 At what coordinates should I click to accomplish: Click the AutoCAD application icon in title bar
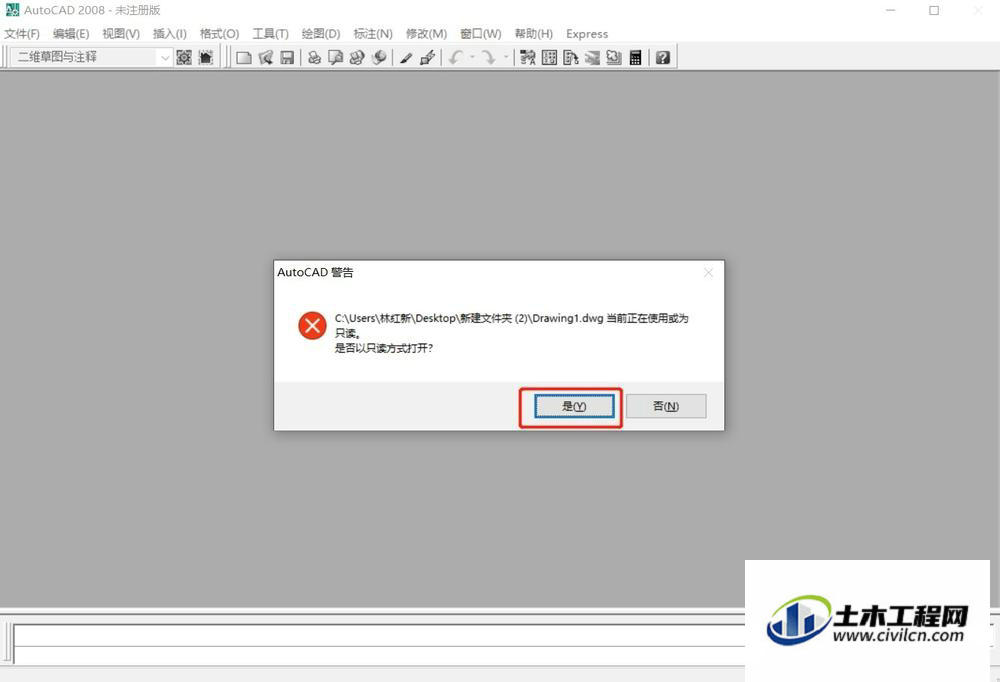12,10
